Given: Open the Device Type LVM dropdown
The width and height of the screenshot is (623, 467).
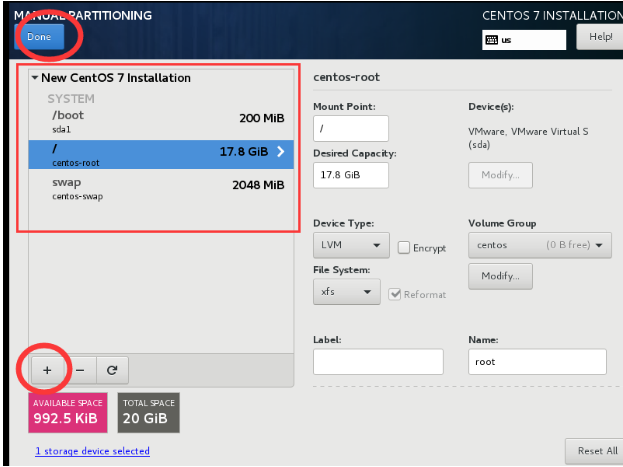Looking at the screenshot, I should 351,245.
